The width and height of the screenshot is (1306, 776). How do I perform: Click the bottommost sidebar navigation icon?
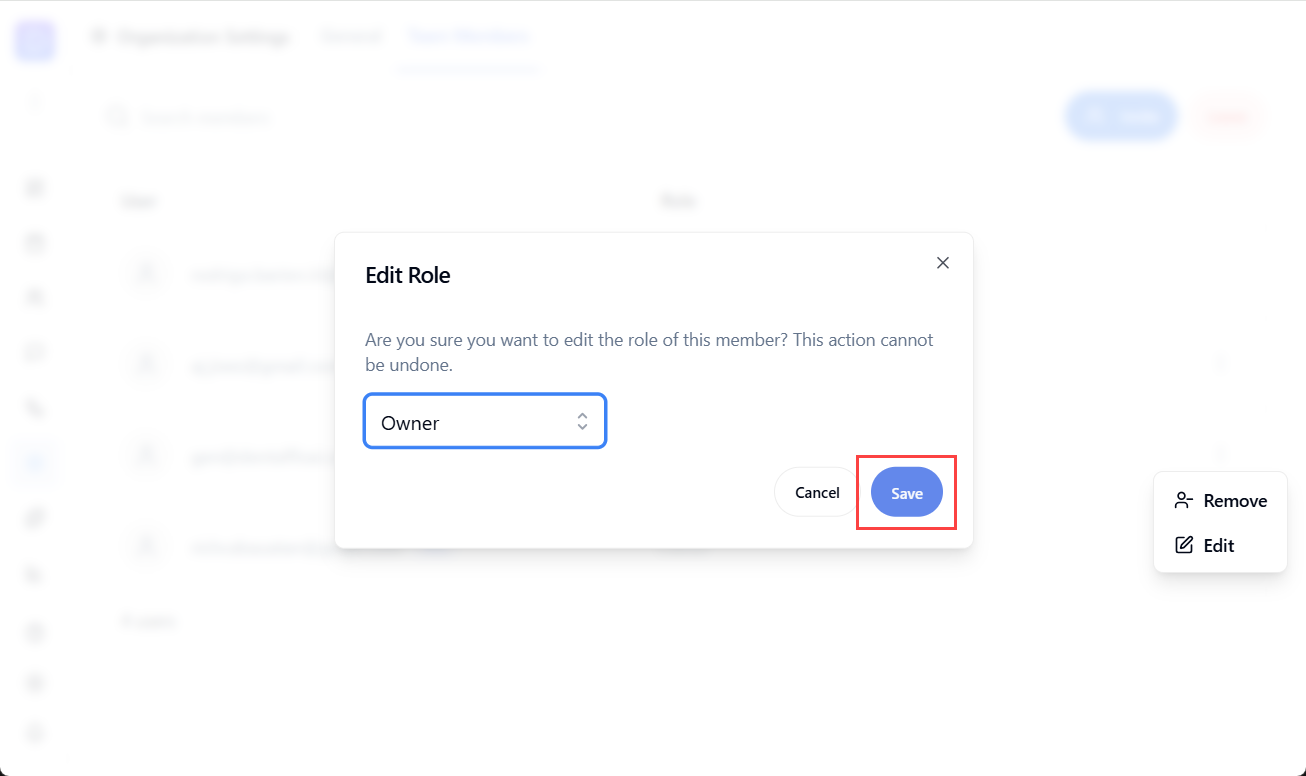[x=34, y=733]
